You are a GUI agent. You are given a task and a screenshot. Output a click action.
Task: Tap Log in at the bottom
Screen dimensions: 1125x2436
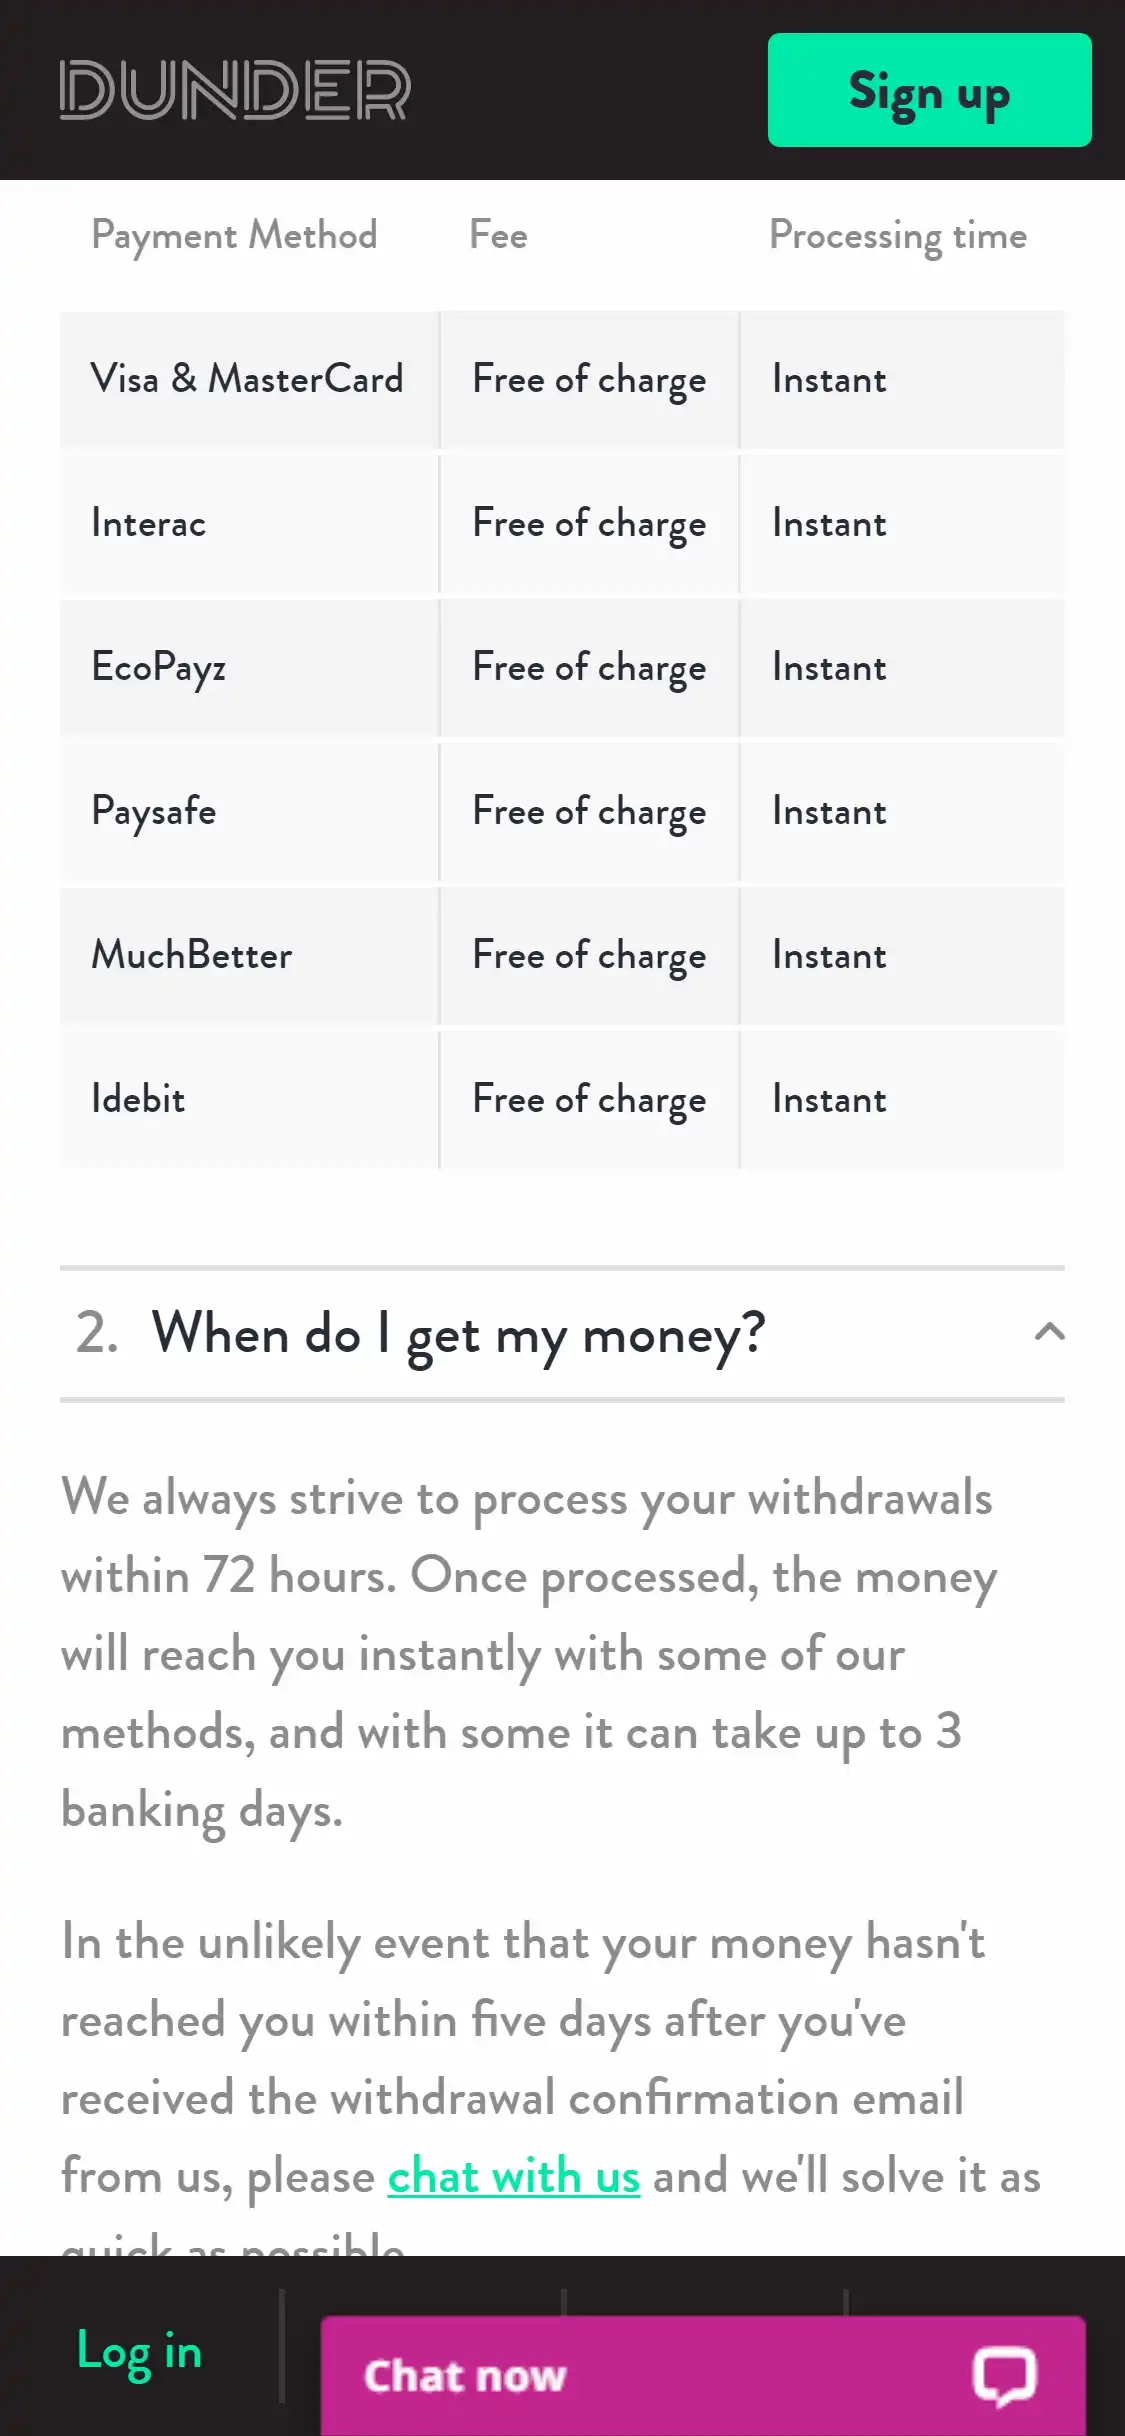(139, 2351)
